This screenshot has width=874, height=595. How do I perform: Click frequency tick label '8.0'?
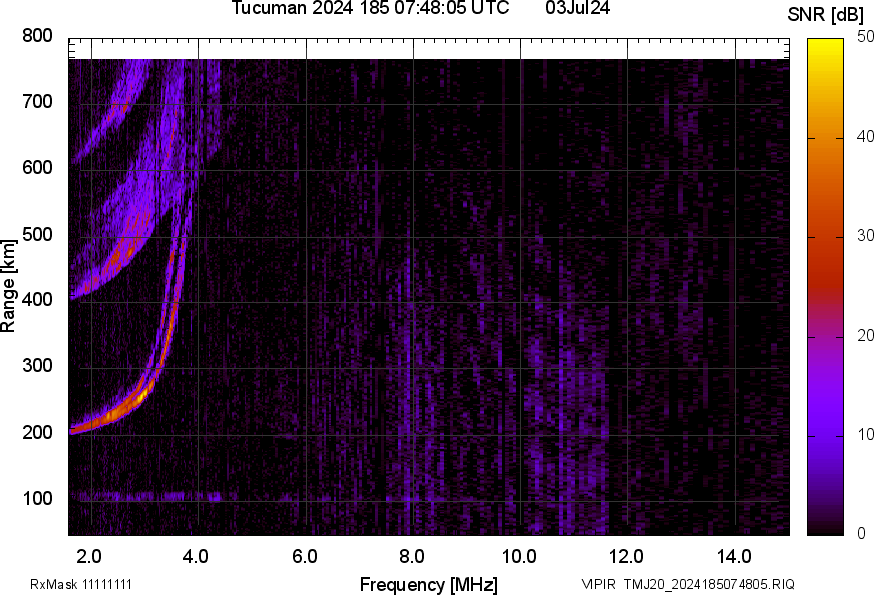pos(411,556)
